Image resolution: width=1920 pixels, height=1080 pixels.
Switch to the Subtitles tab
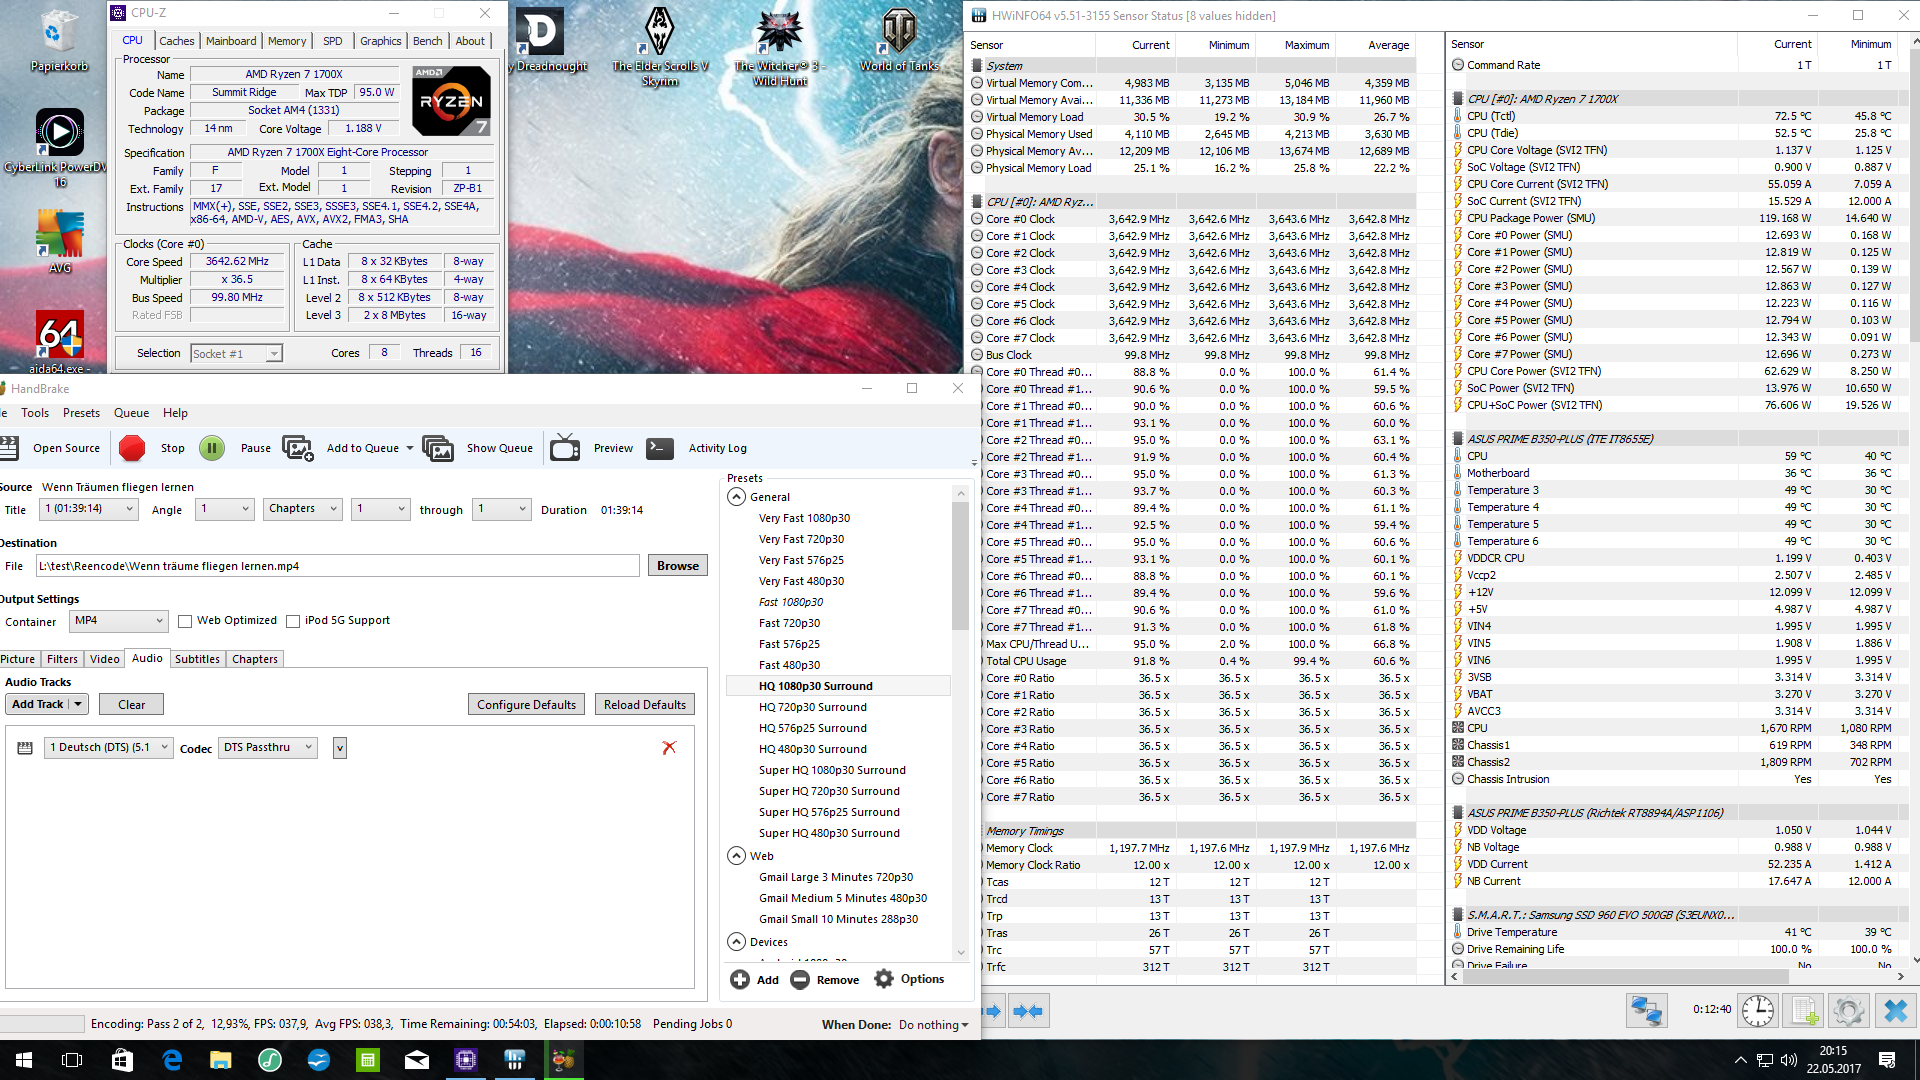point(197,659)
